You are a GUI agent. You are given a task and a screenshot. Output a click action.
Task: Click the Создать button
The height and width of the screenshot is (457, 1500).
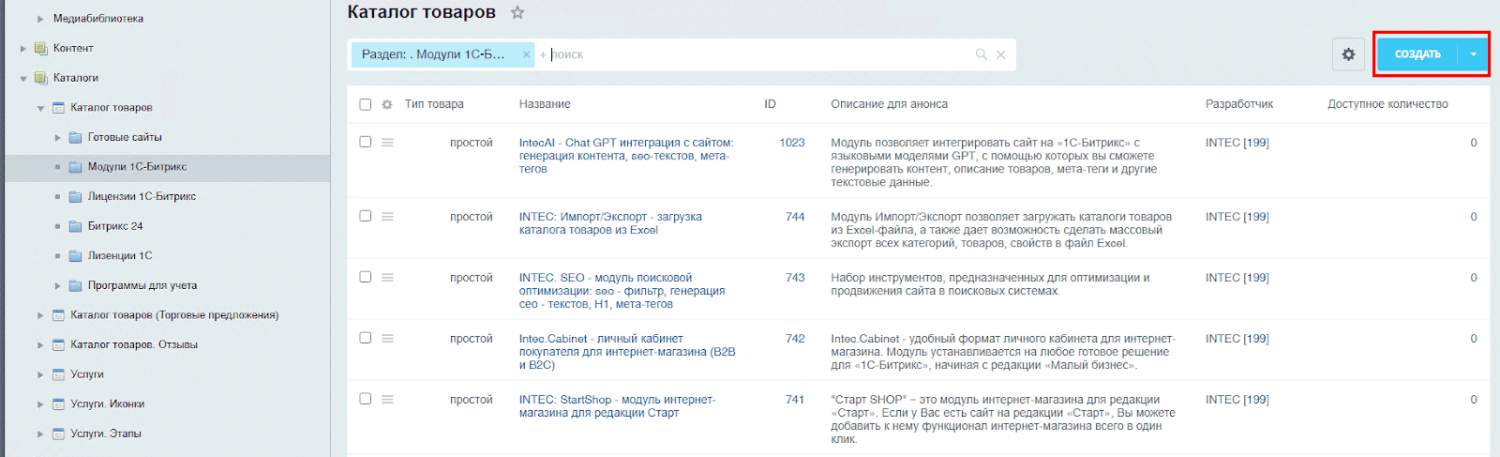(1417, 54)
